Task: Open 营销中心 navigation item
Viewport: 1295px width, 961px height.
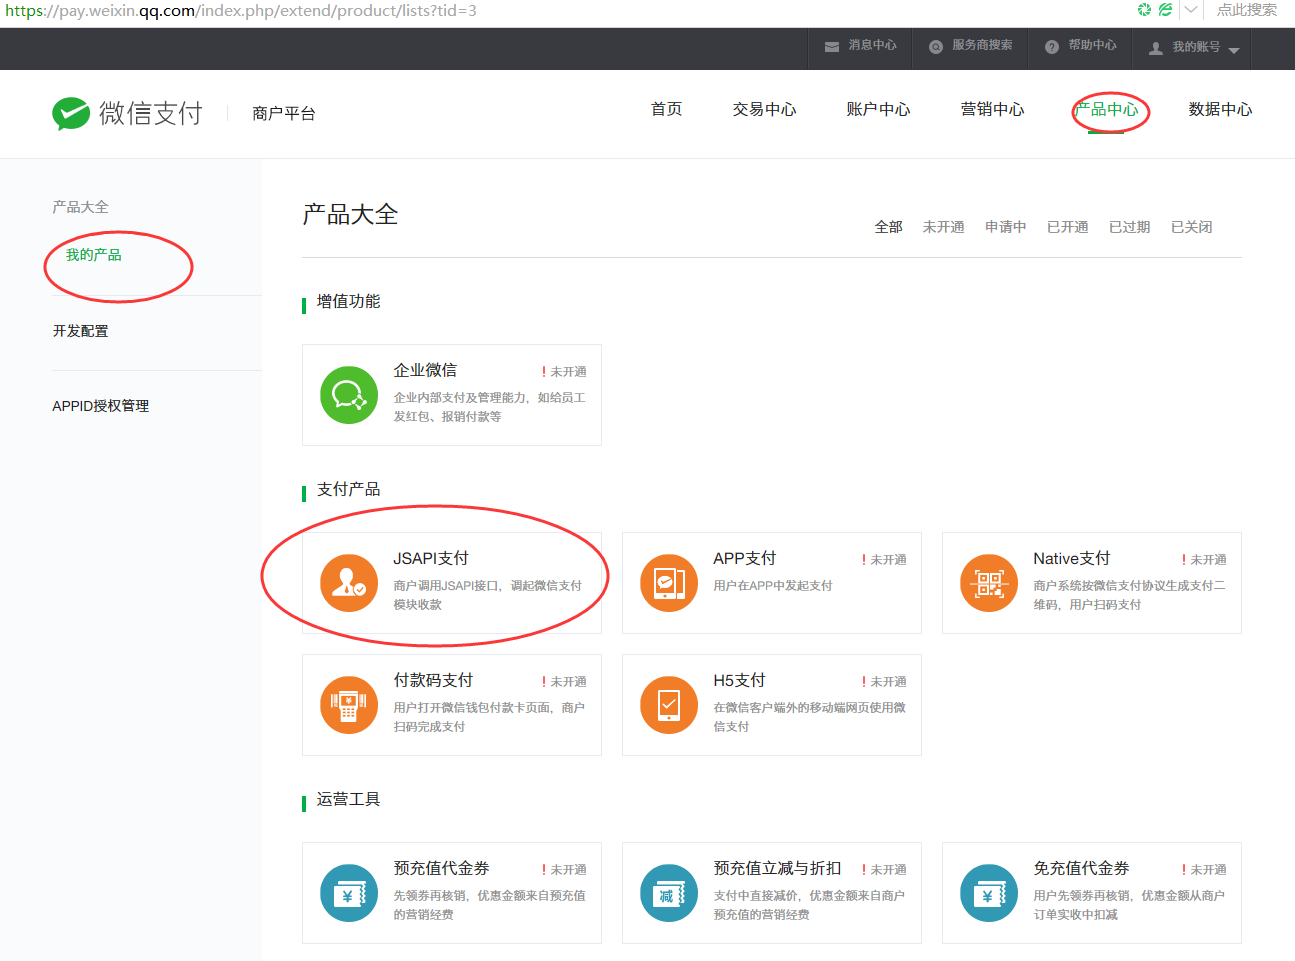Action: [993, 109]
